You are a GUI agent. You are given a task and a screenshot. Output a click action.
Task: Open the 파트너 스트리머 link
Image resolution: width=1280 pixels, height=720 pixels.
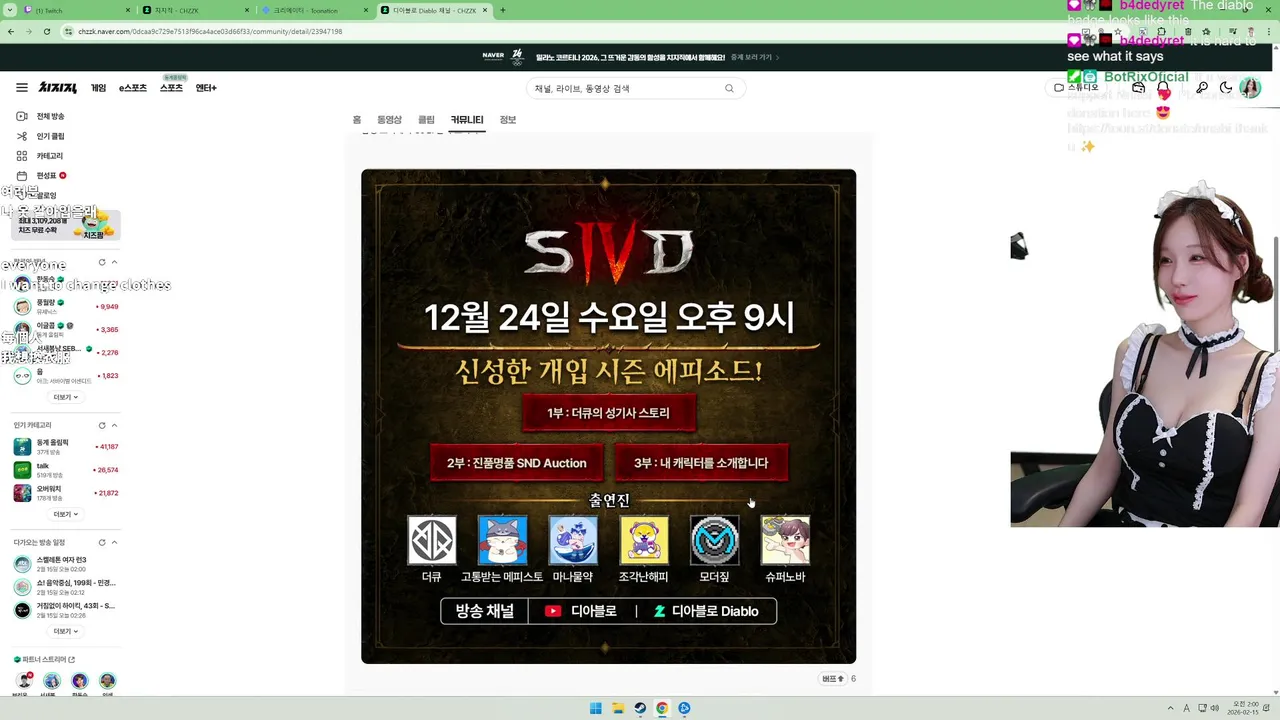45,660
